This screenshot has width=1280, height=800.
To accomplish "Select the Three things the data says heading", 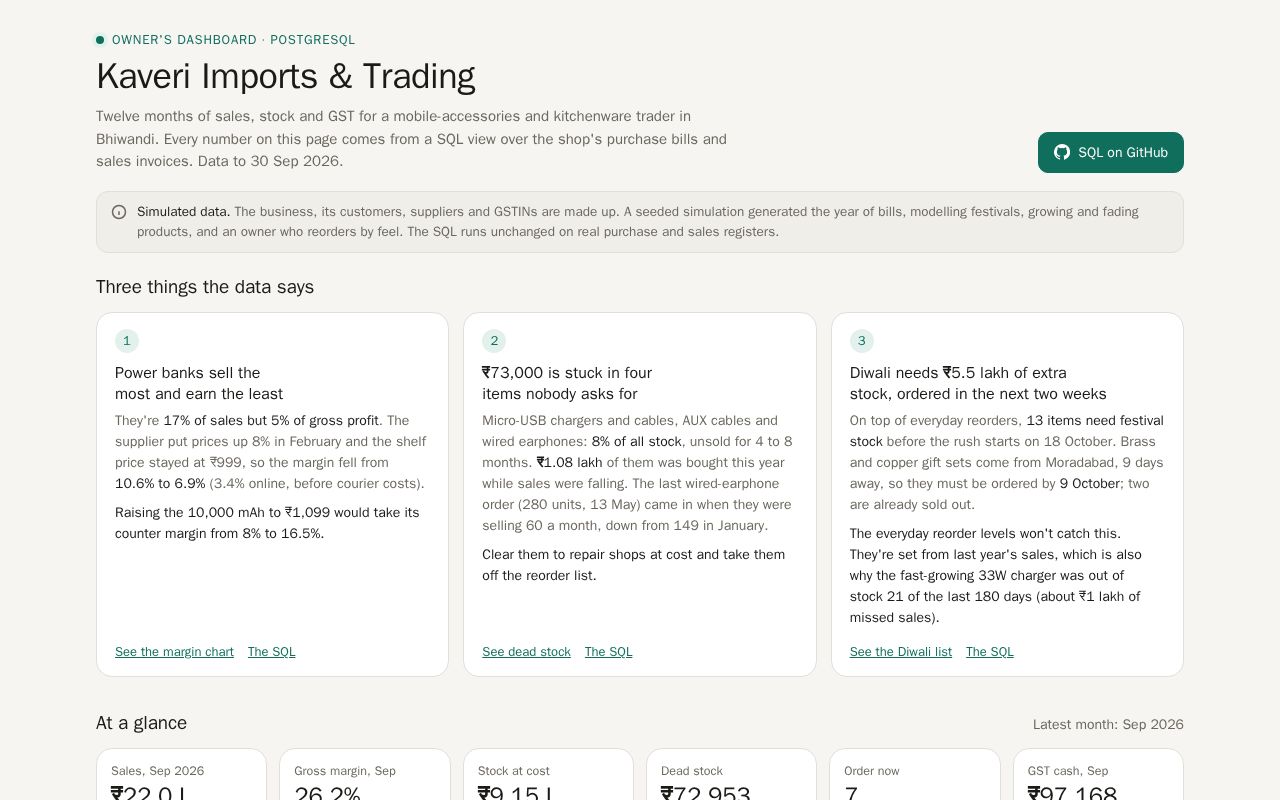I will click(x=205, y=287).
